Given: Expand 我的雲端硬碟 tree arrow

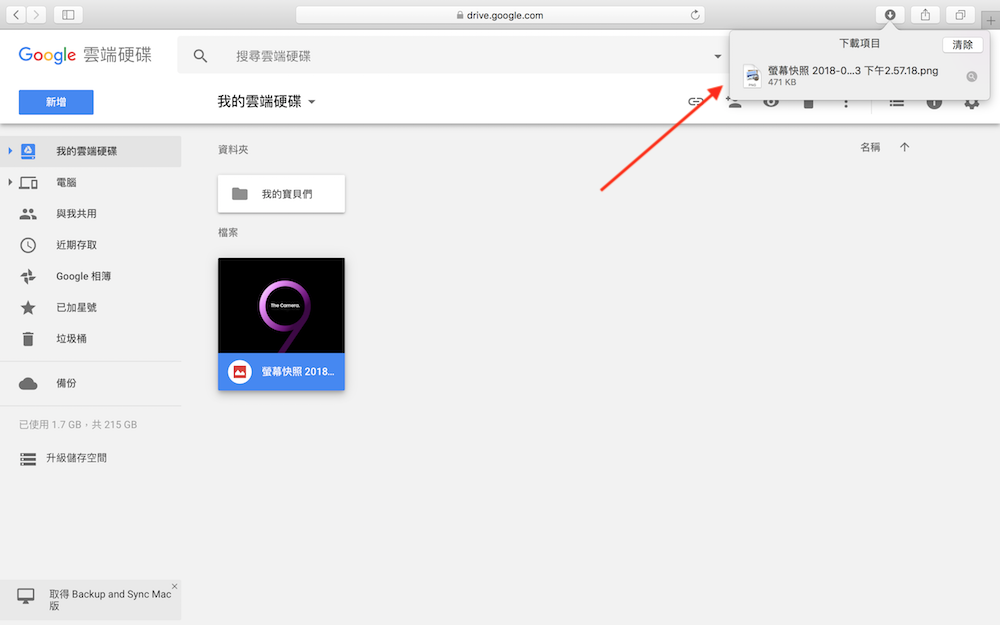Looking at the screenshot, I should (x=10, y=151).
